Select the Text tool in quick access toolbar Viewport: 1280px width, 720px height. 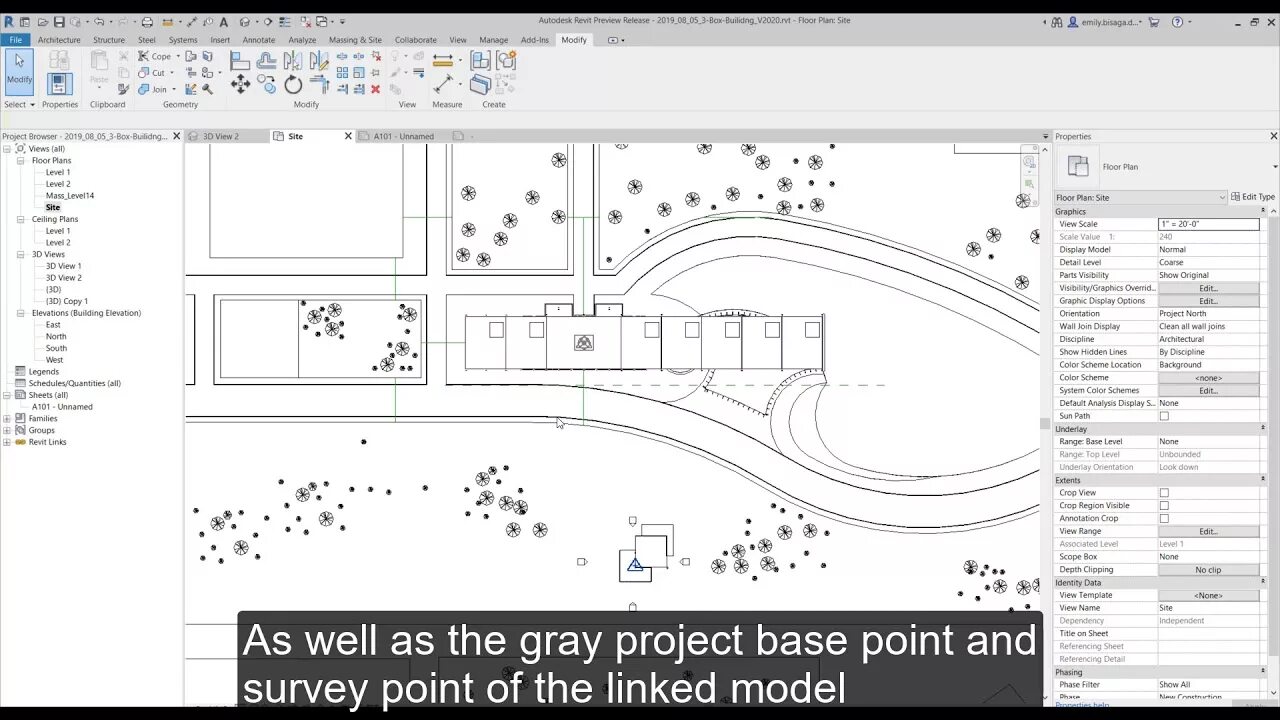tap(224, 21)
